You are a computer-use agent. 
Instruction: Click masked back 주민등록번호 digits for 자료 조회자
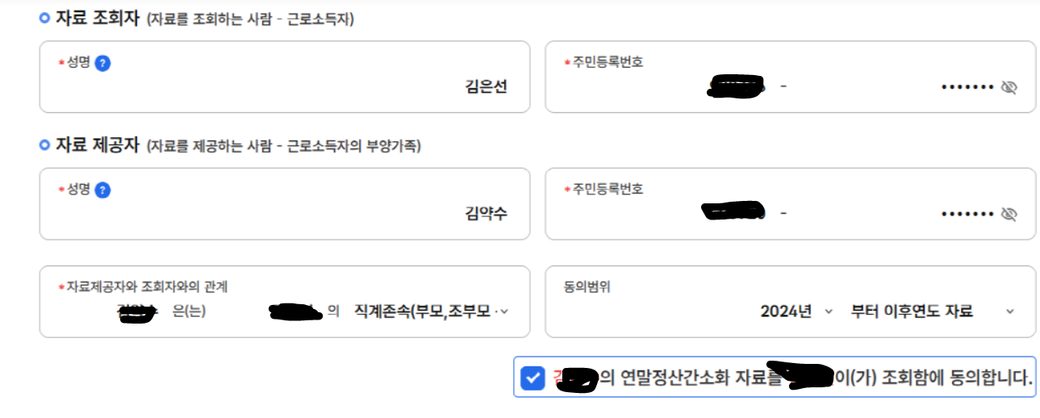pos(966,87)
